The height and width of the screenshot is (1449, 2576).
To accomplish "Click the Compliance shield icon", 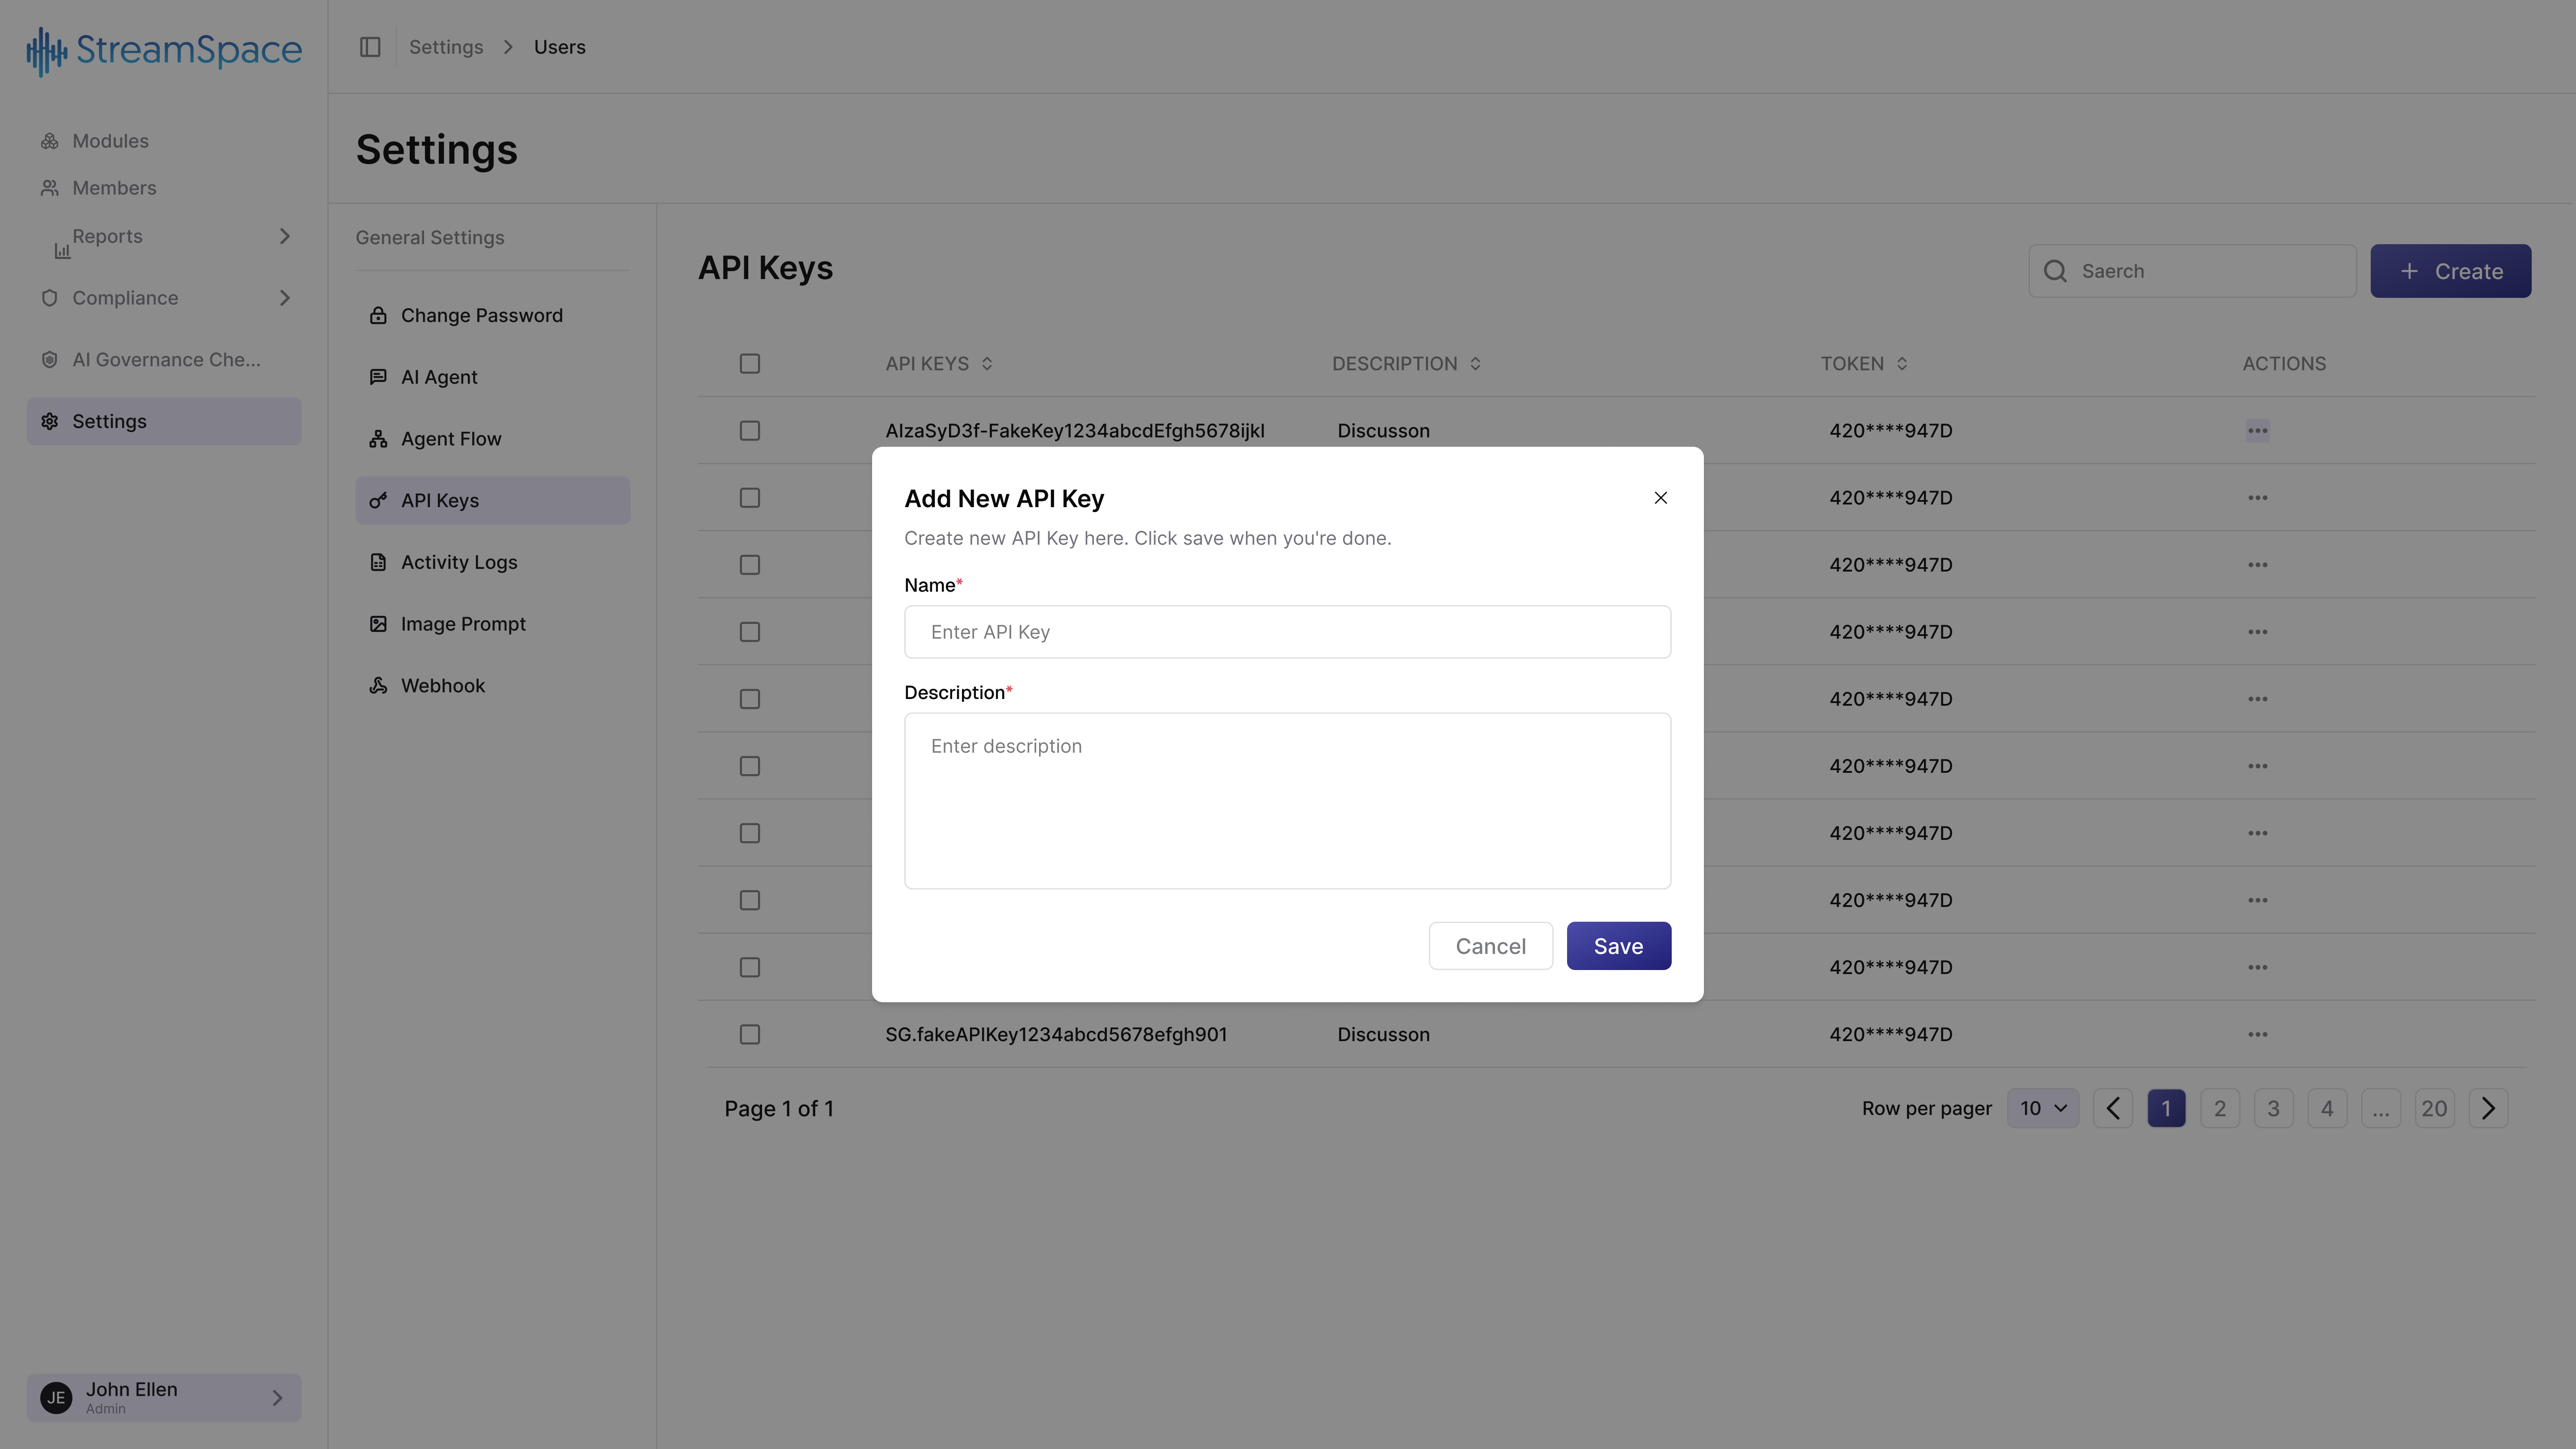I will click(49, 298).
